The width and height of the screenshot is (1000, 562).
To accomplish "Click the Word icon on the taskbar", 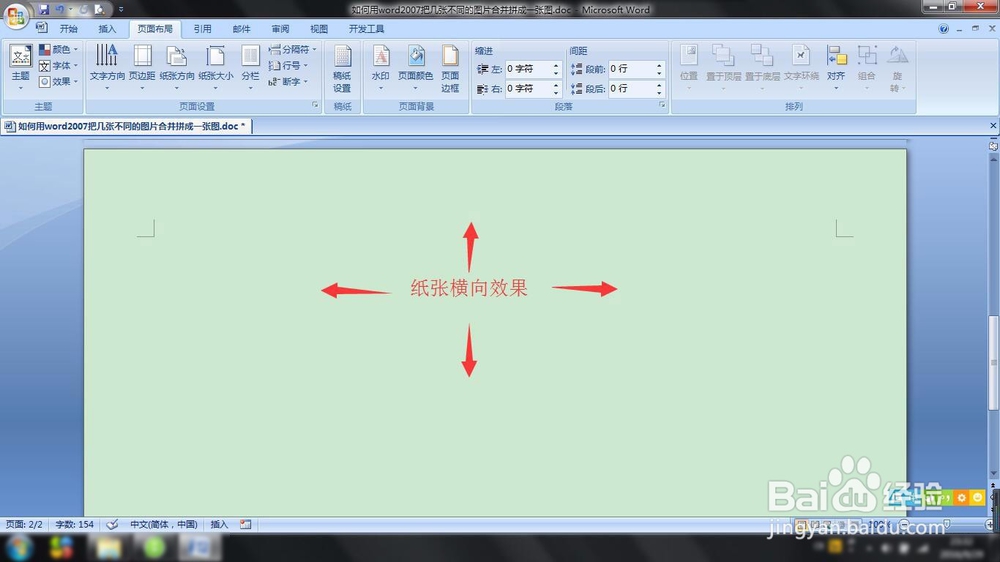I will pos(200,548).
